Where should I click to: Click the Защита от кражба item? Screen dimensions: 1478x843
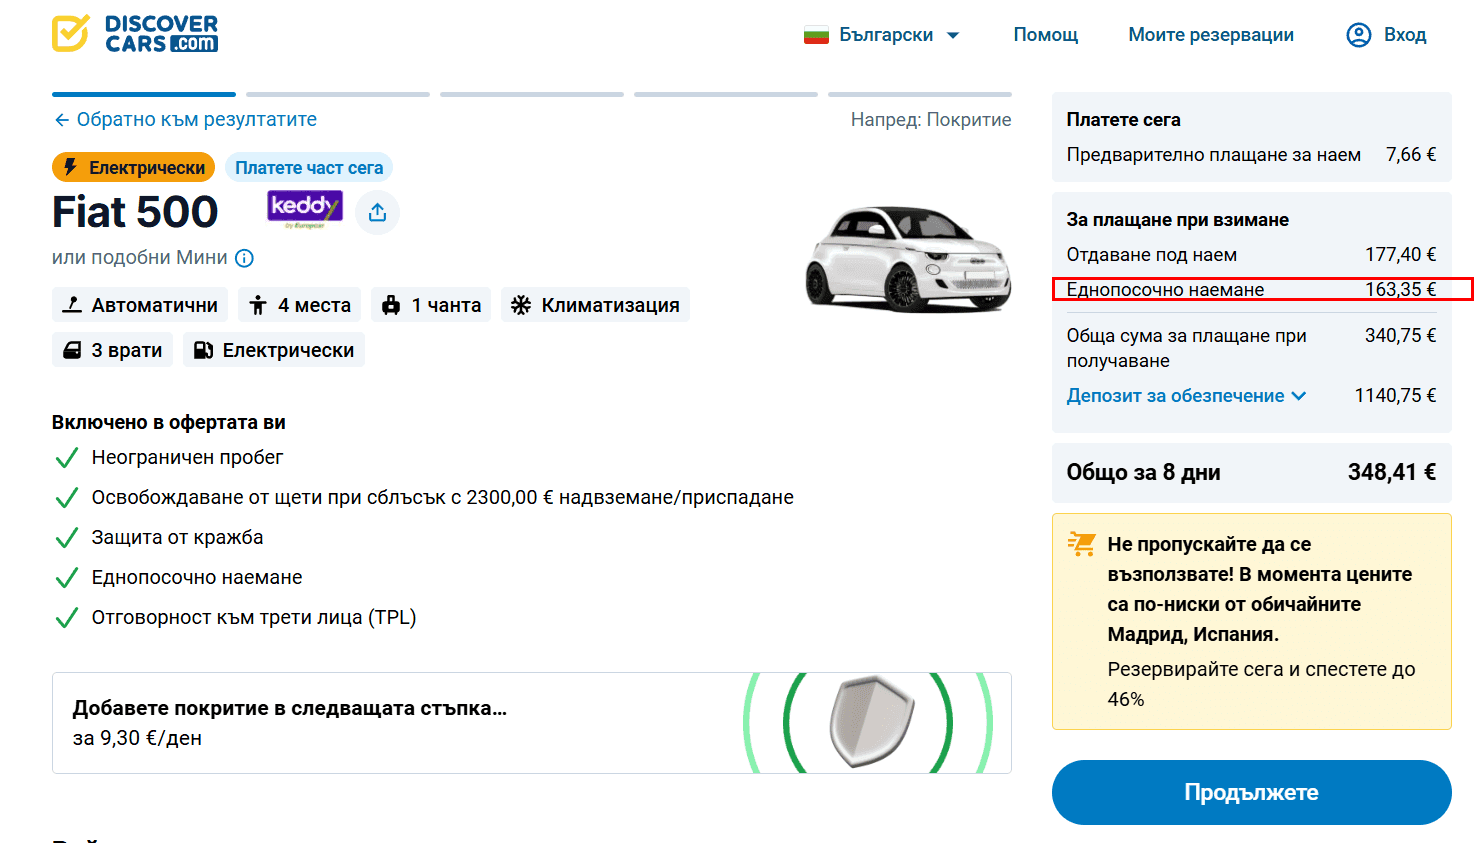(x=178, y=537)
